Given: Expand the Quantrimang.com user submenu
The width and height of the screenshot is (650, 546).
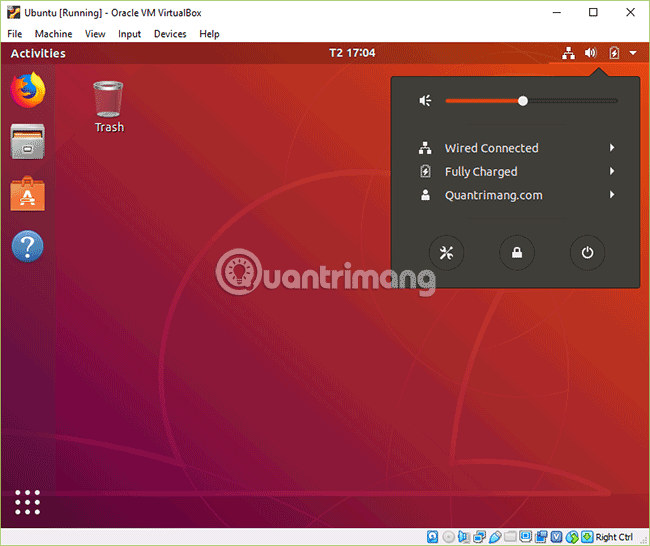Looking at the screenshot, I should coord(612,194).
